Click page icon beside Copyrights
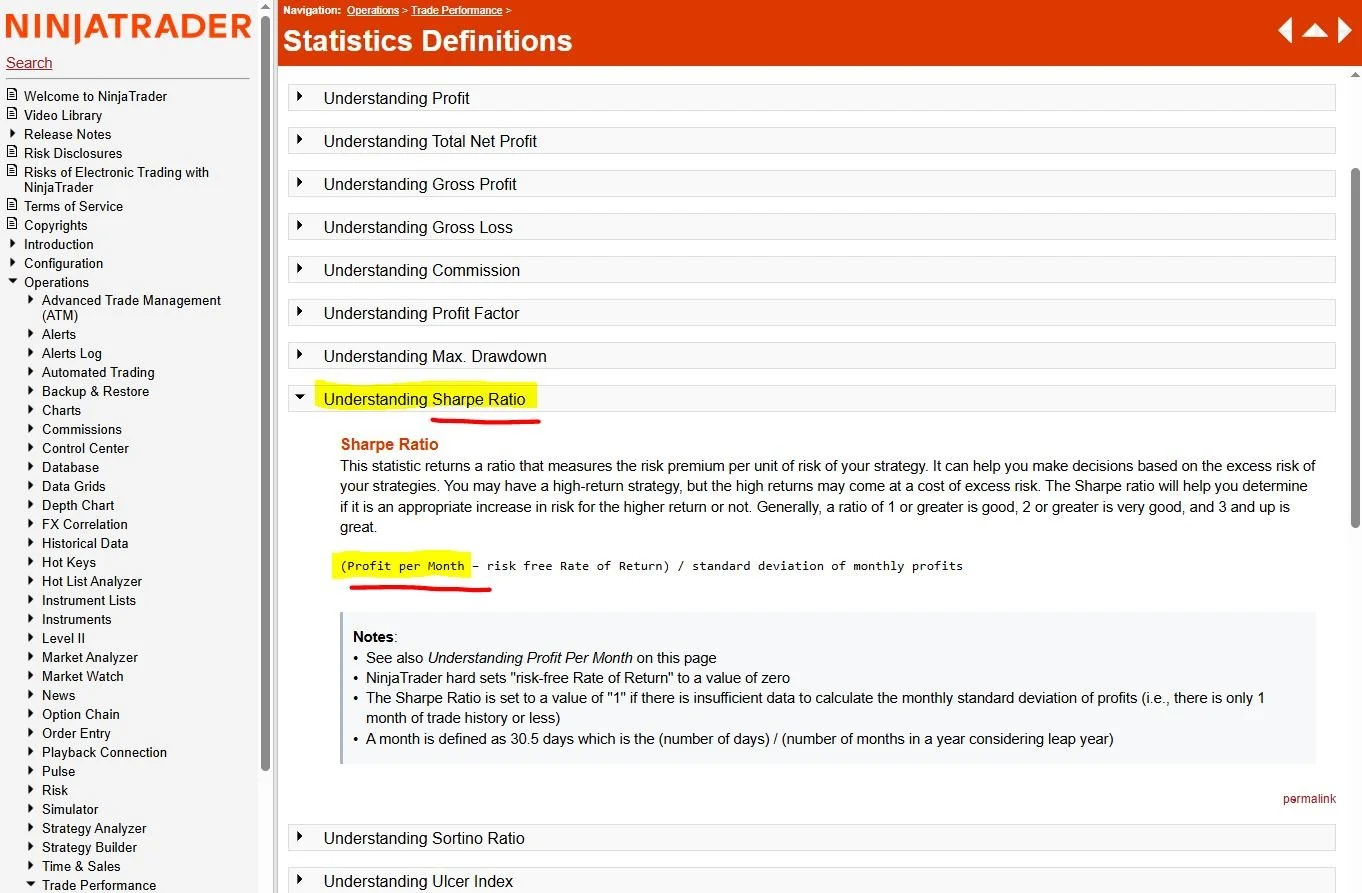The image size is (1362, 893). click(x=12, y=224)
